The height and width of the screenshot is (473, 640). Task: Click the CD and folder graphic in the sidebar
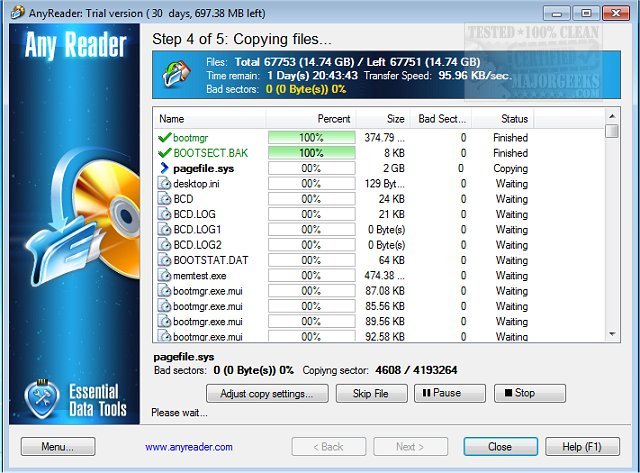click(x=82, y=216)
